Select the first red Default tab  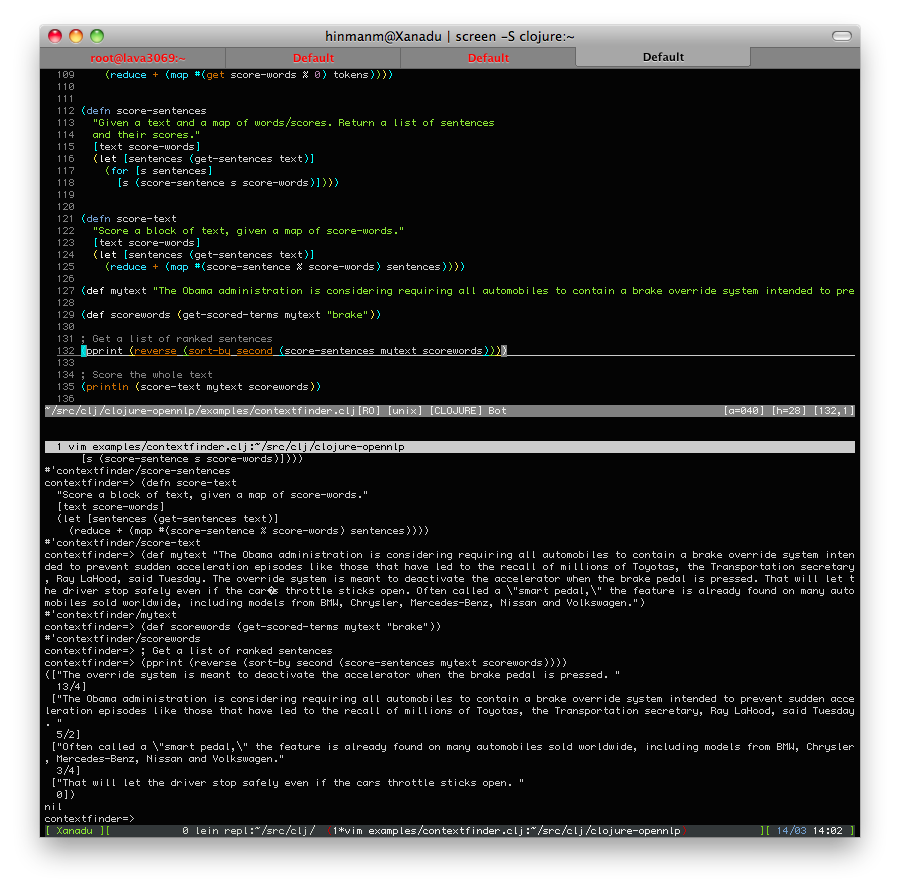point(313,58)
